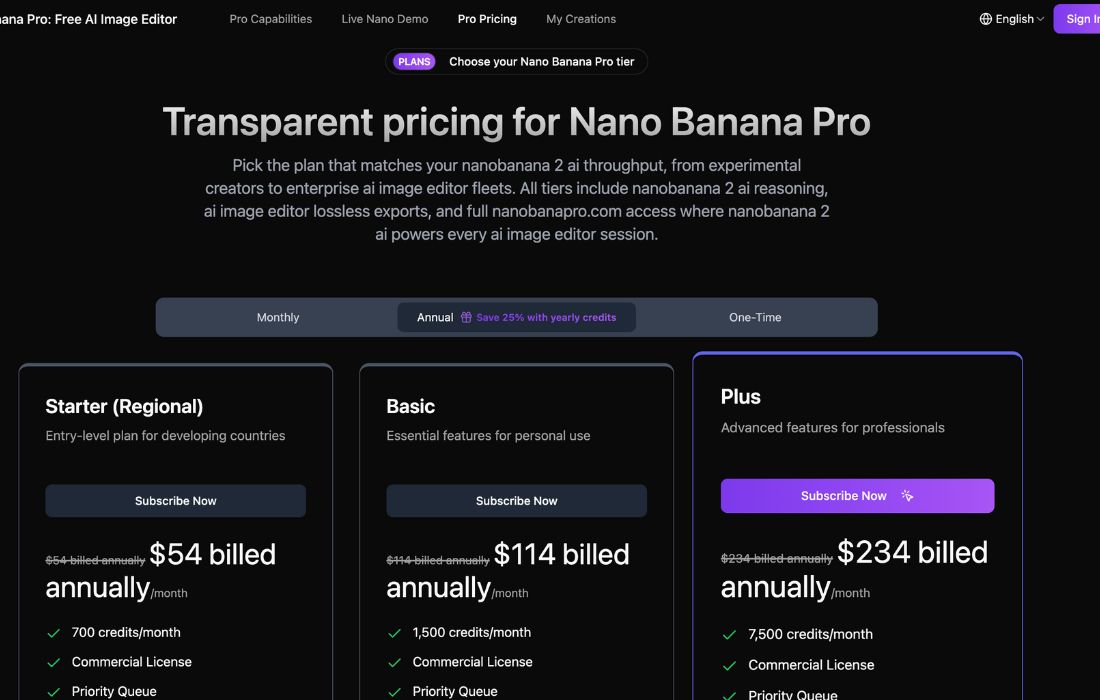Click checkmark beside 1,500 credits/month
Viewport: 1100px width, 700px height.
click(x=394, y=633)
